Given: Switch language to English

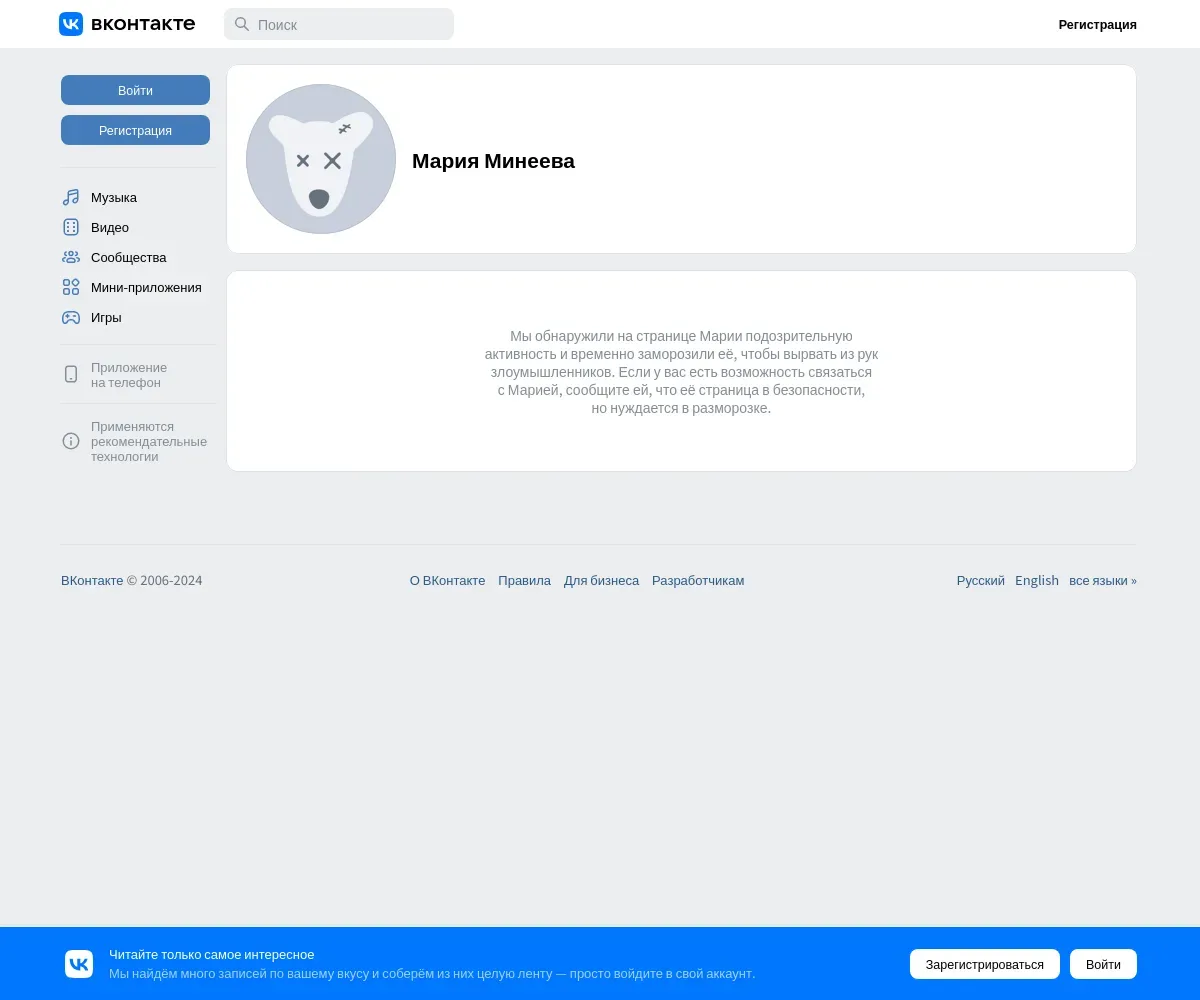Looking at the screenshot, I should tap(1036, 580).
